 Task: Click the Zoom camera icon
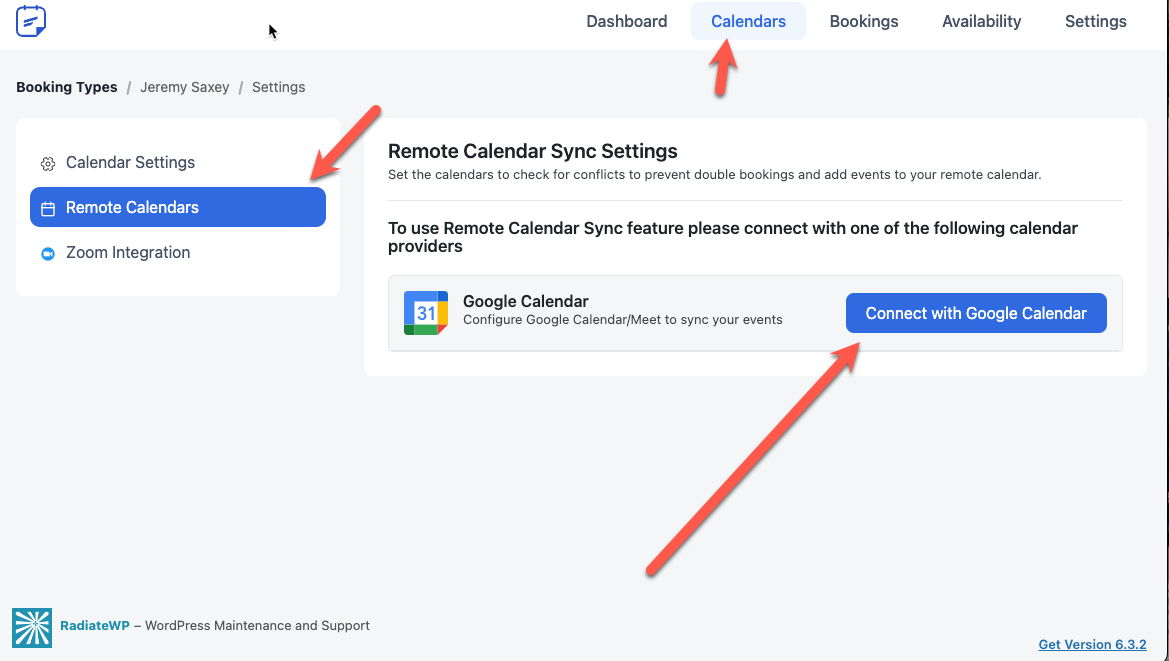click(48, 253)
